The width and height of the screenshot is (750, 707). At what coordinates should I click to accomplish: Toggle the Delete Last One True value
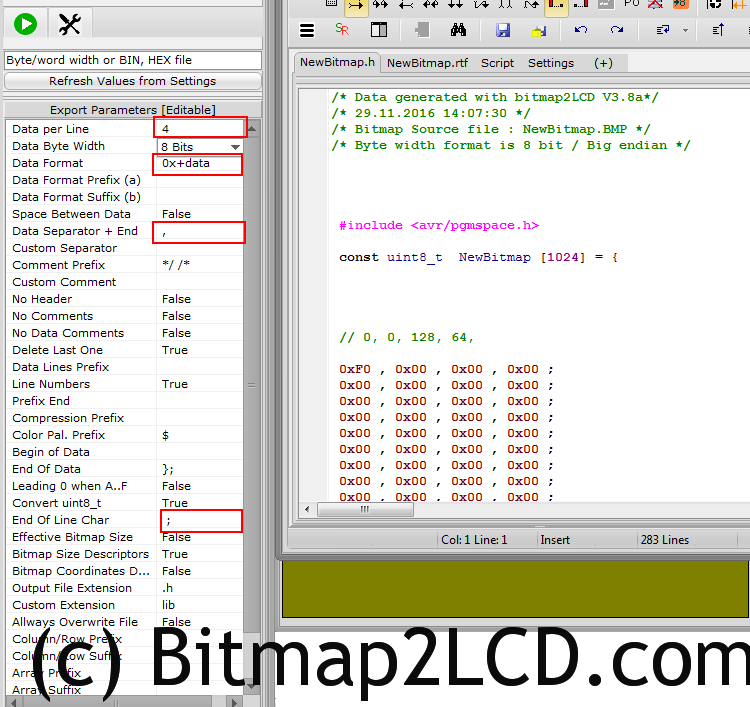click(199, 350)
